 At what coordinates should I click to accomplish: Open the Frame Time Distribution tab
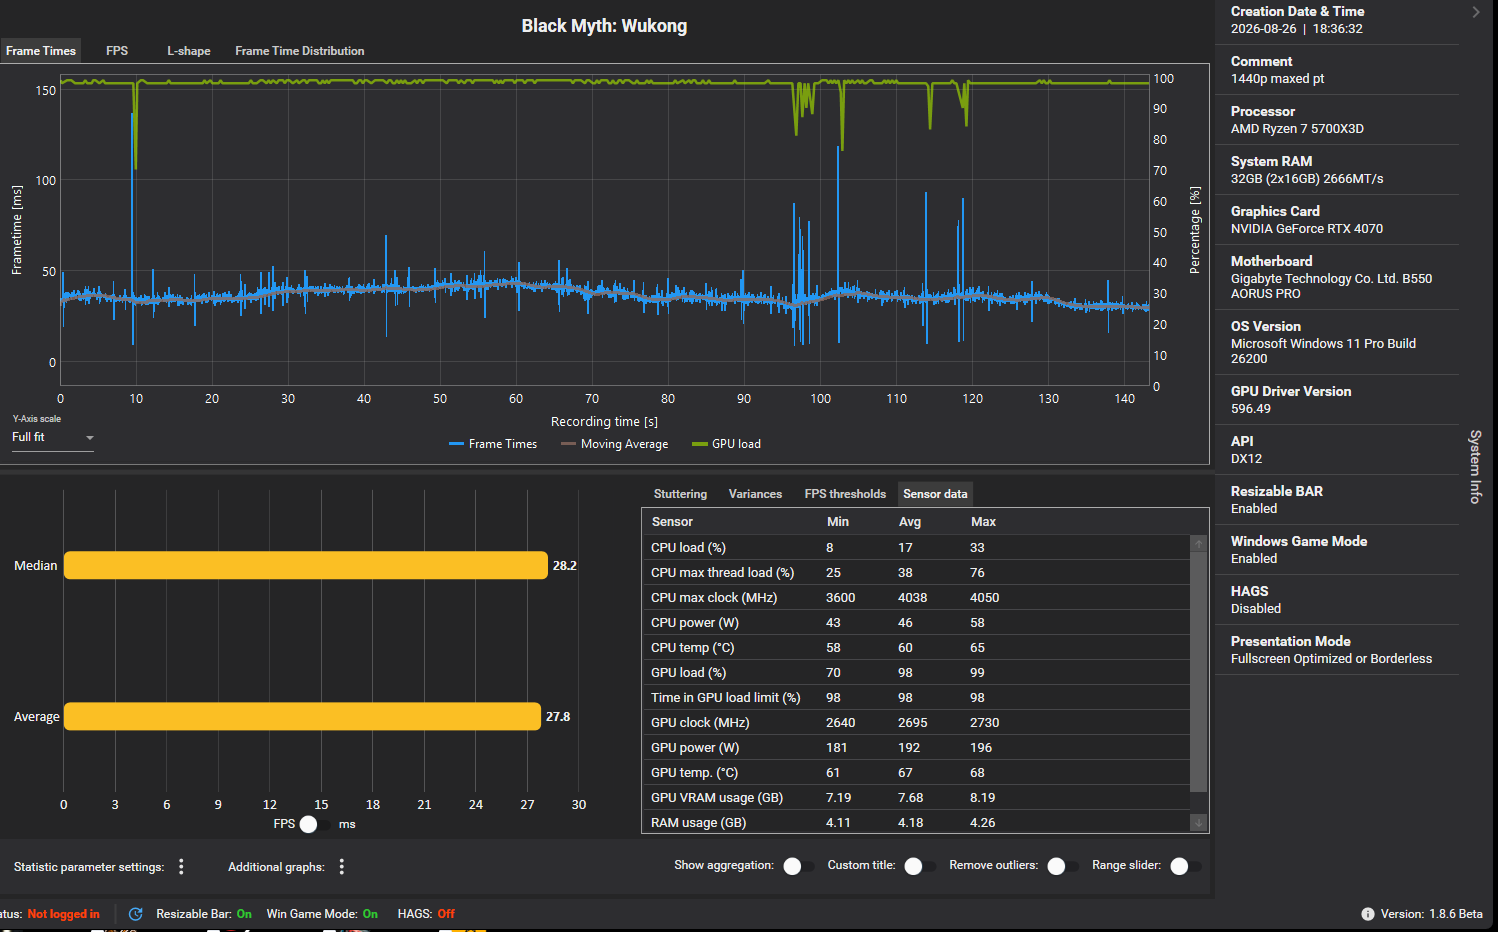click(x=300, y=51)
